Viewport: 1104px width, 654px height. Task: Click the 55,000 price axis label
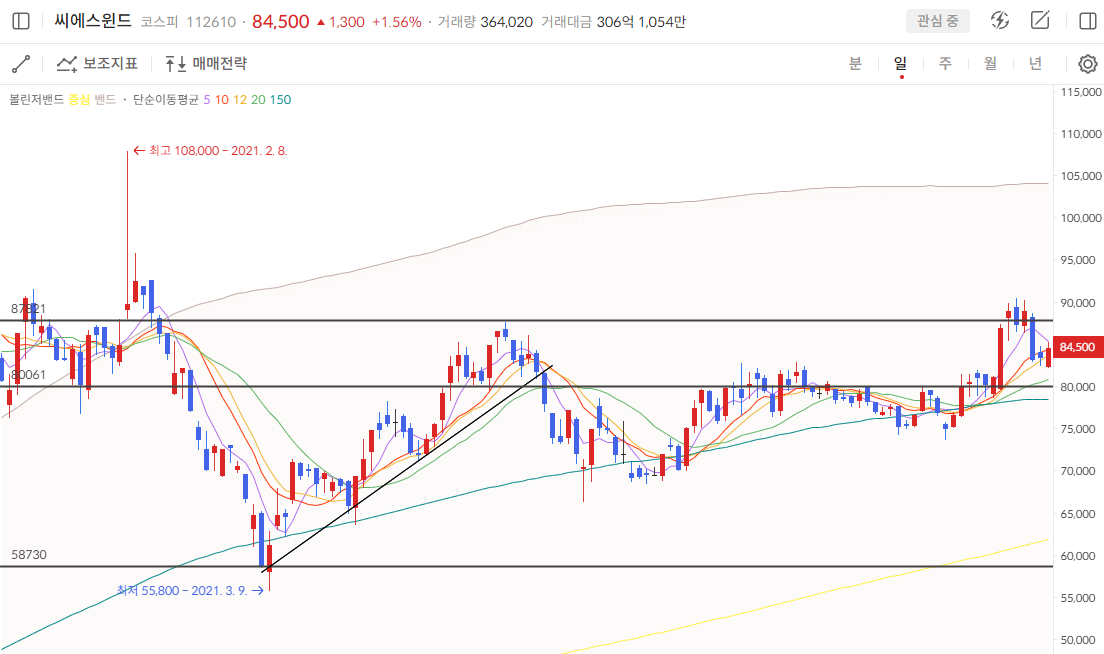click(1078, 598)
